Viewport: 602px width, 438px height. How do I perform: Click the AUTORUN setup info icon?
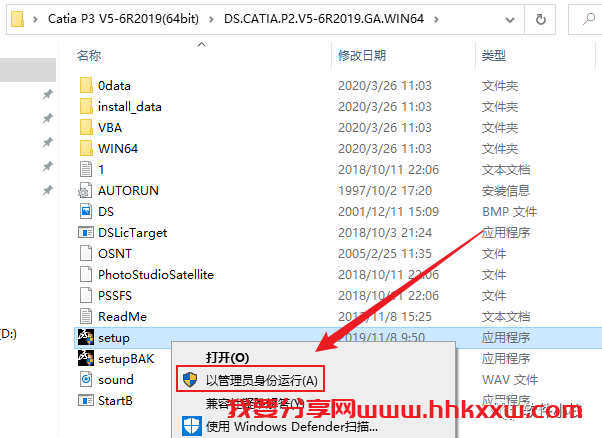(85, 190)
